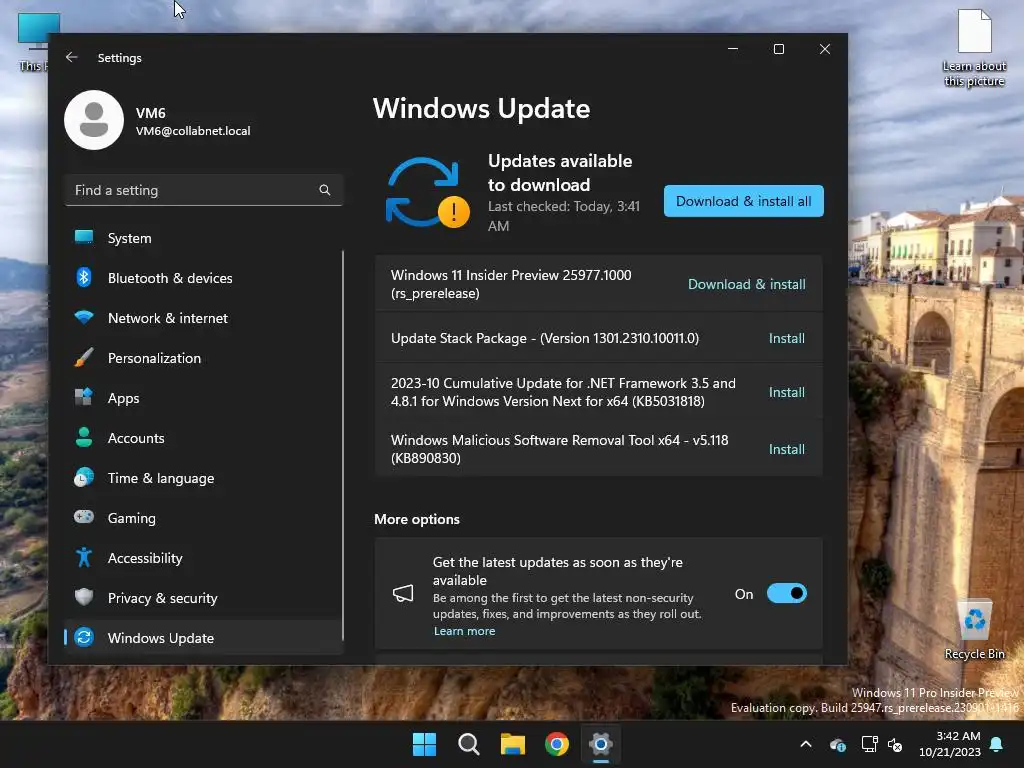Click the Accounts person icon
Viewport: 1024px width, 768px height.
[84, 437]
